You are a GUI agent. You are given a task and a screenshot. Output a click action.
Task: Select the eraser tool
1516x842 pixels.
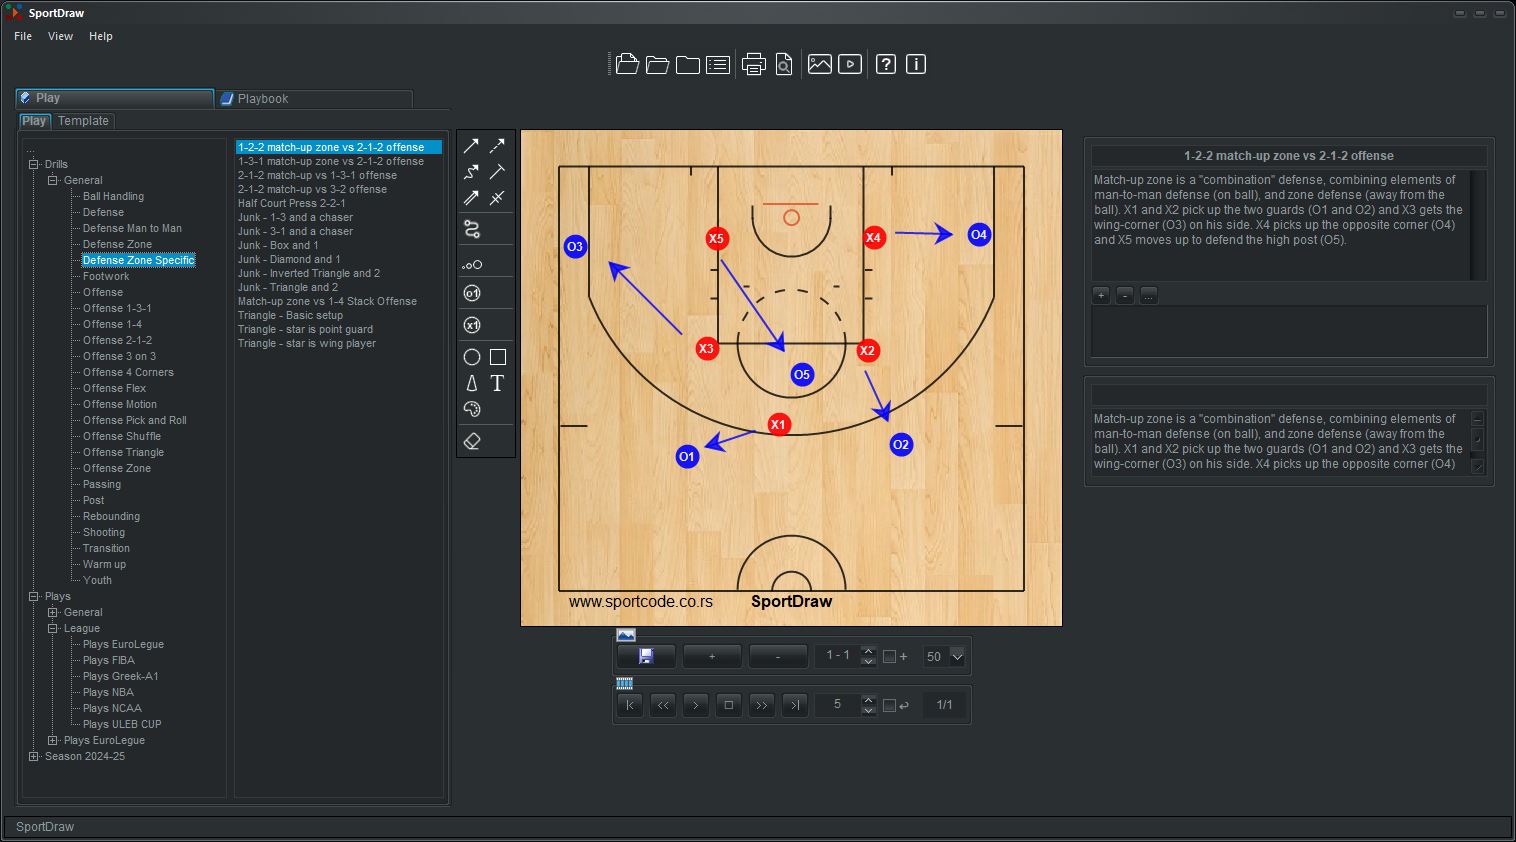473,441
